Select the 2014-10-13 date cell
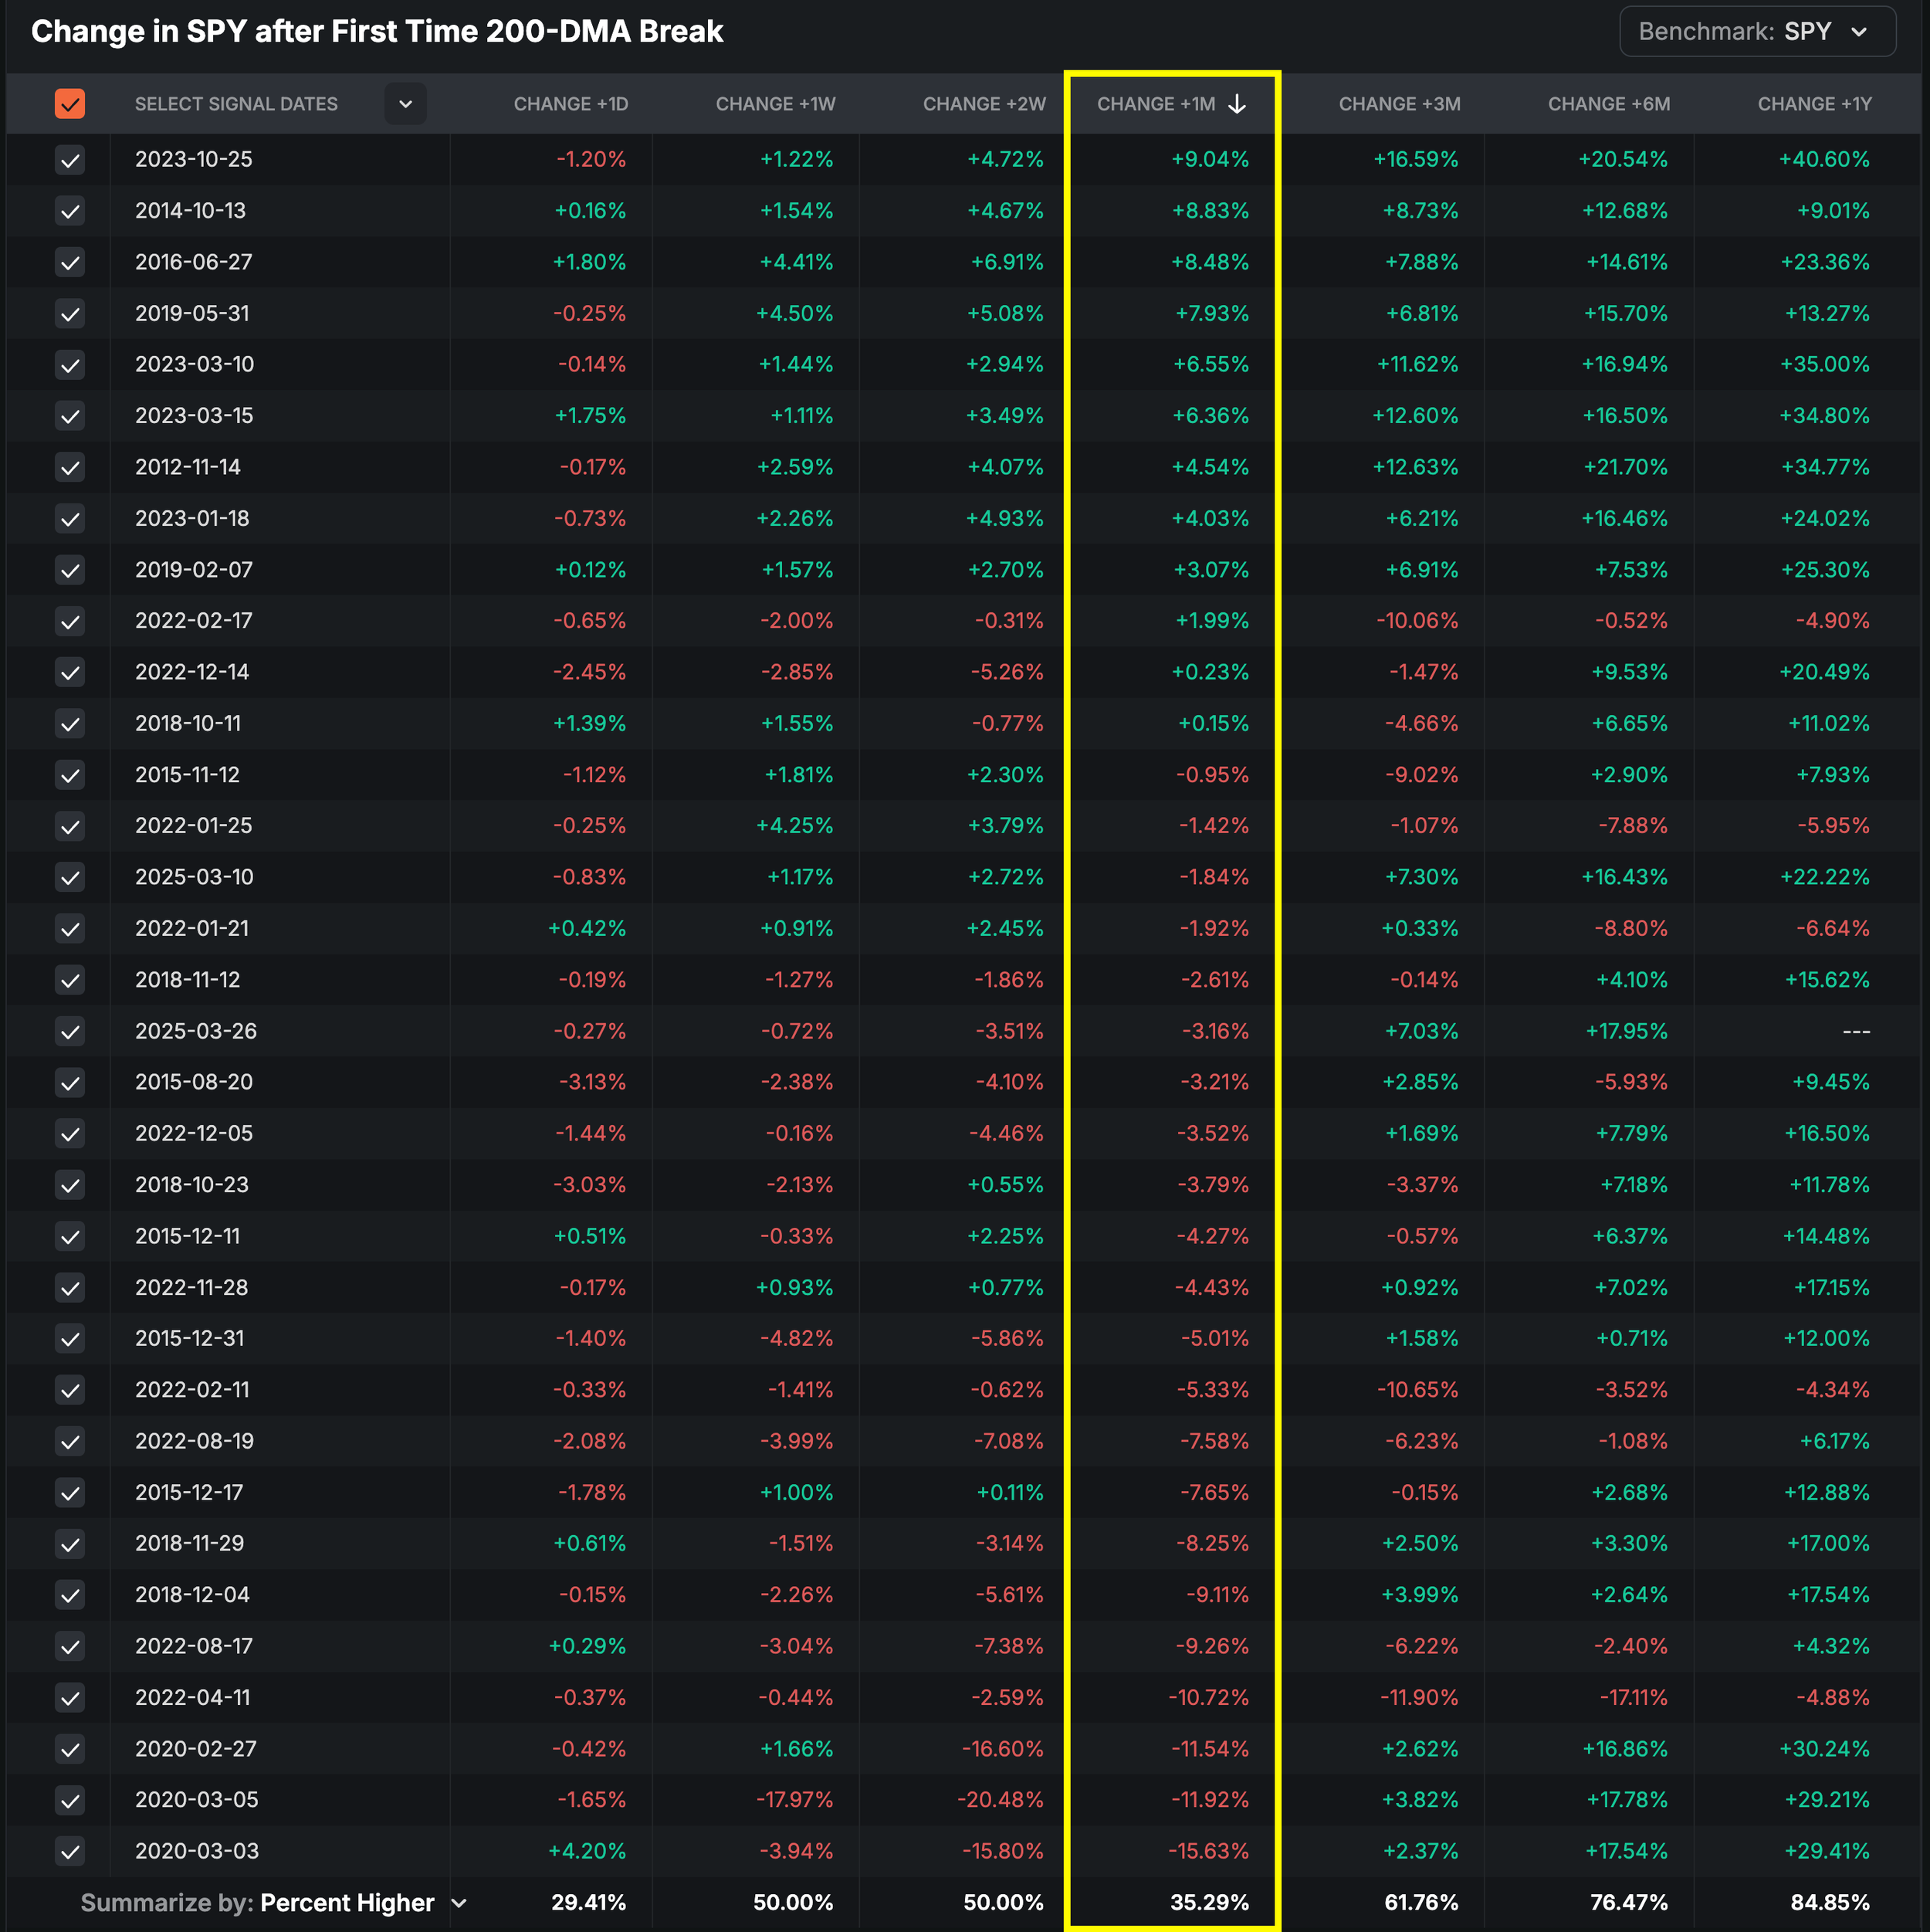 pos(190,211)
